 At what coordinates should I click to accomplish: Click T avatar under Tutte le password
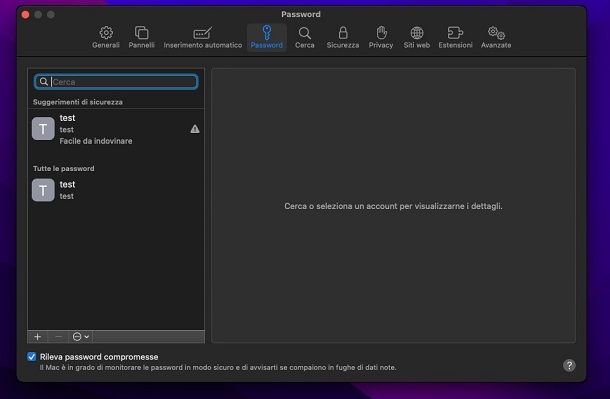tap(43, 190)
